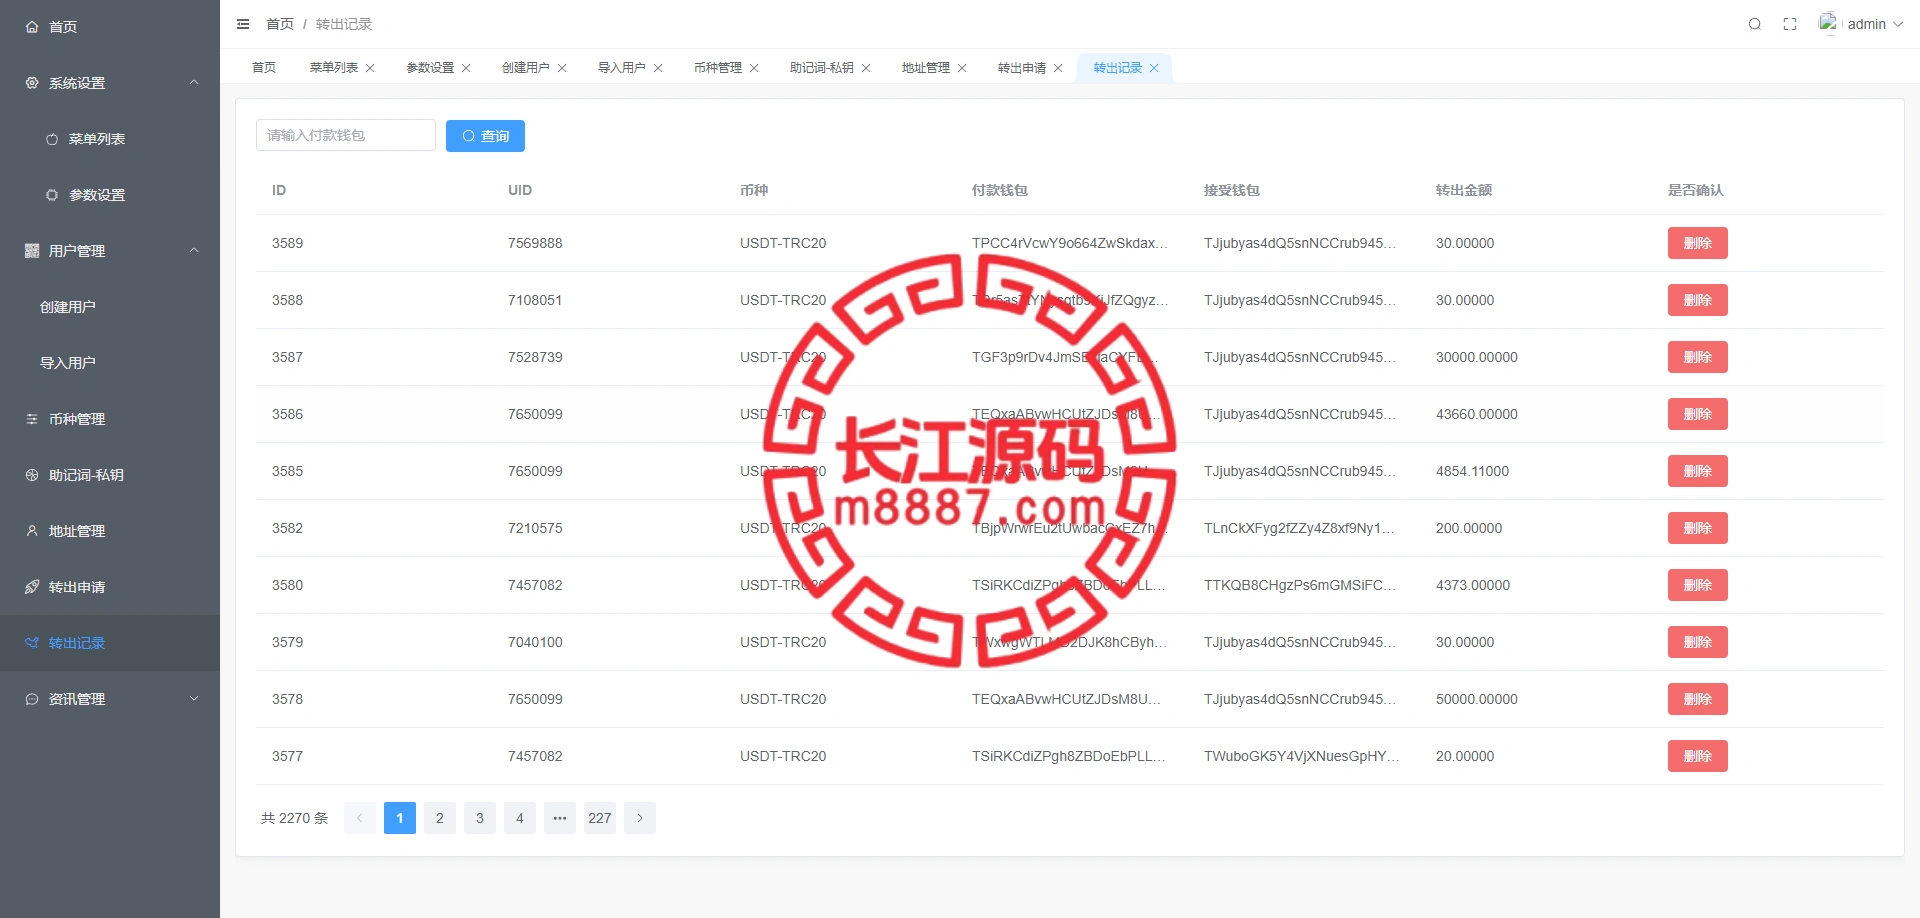This screenshot has width=1920, height=918.
Task: Close the 转出申请 tab
Action: pos(1058,68)
